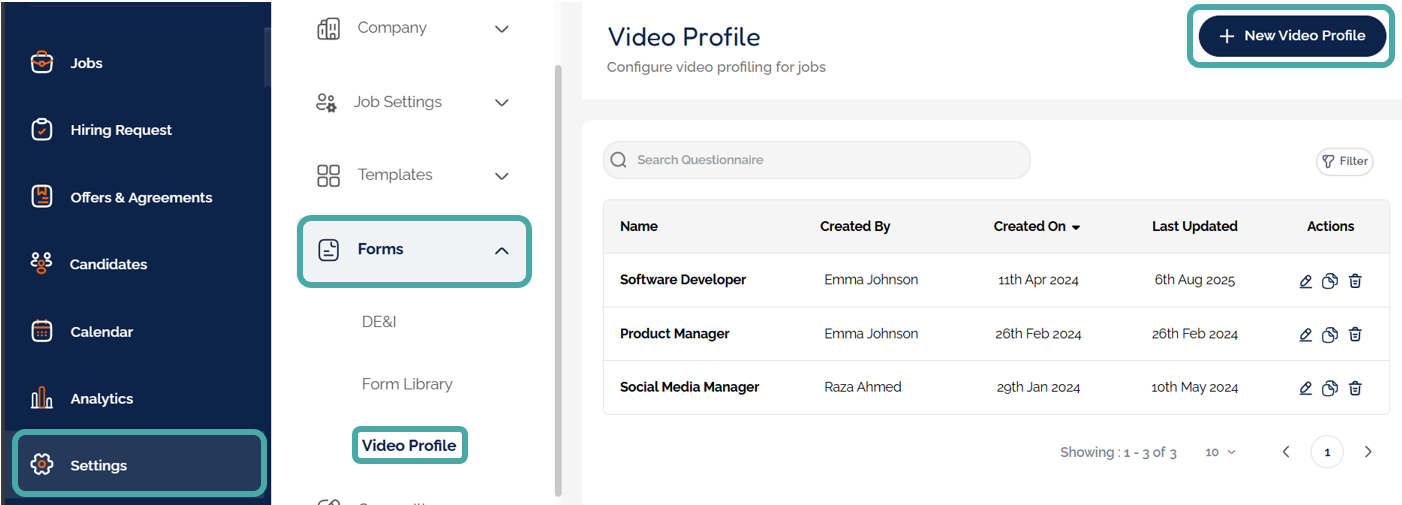Image resolution: width=1402 pixels, height=505 pixels.
Task: Delete the Software Developer video profile
Action: (1355, 281)
